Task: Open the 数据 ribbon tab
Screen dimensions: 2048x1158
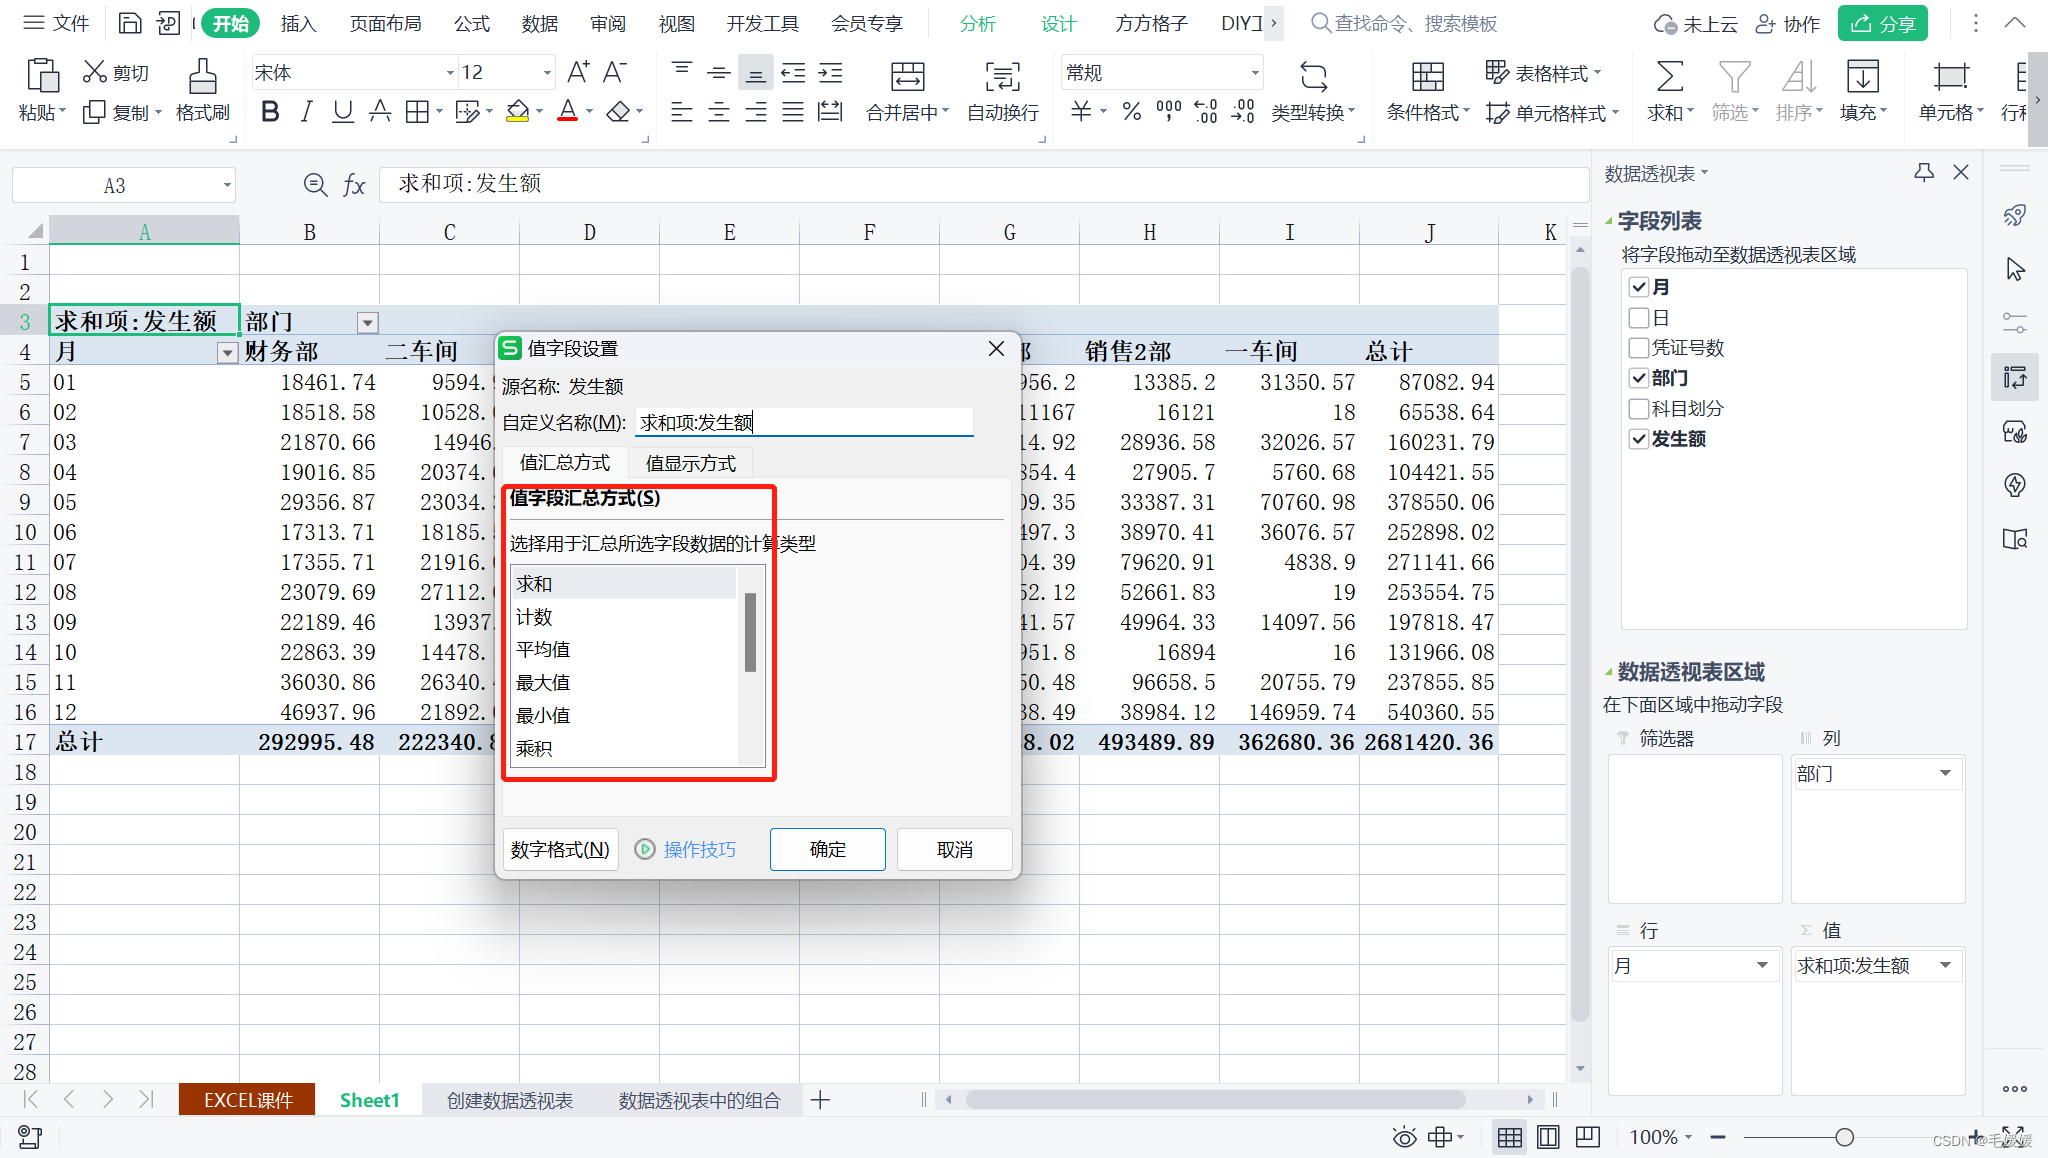Action: [539, 23]
